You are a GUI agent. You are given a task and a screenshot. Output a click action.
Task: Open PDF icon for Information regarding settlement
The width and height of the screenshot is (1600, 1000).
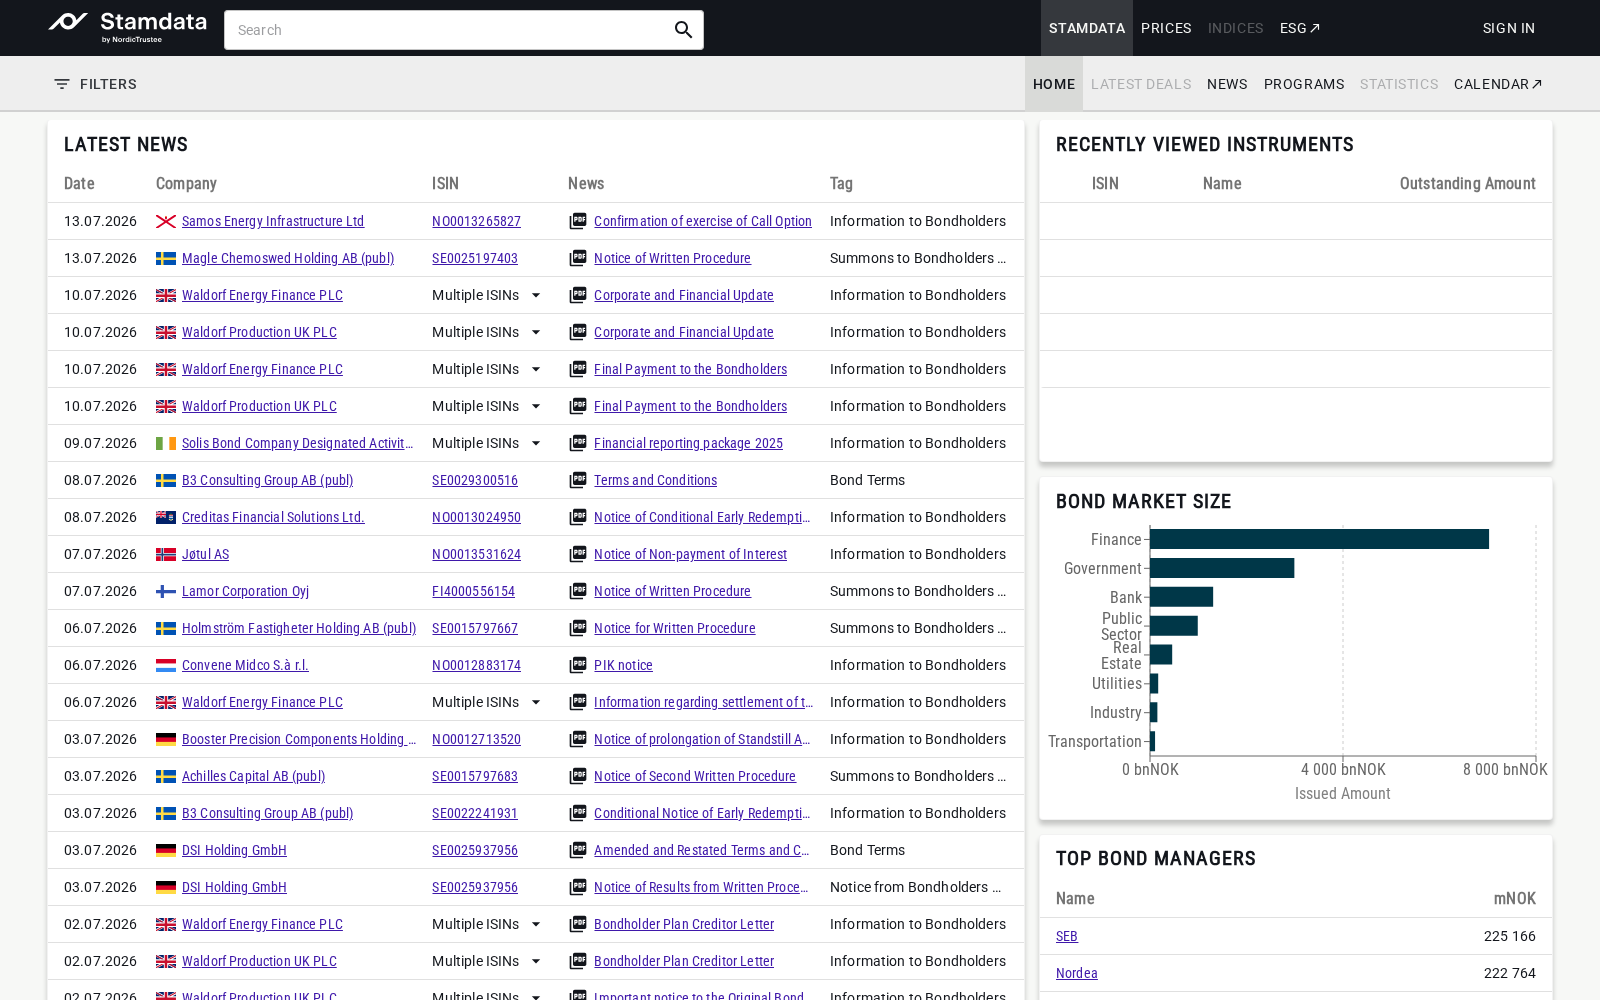578,702
